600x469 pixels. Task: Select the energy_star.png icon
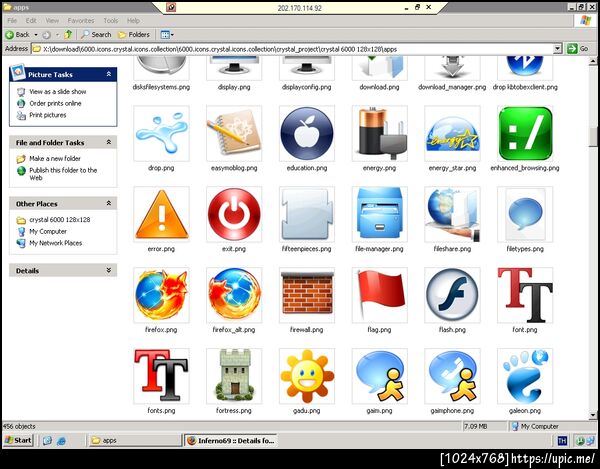(x=452, y=134)
